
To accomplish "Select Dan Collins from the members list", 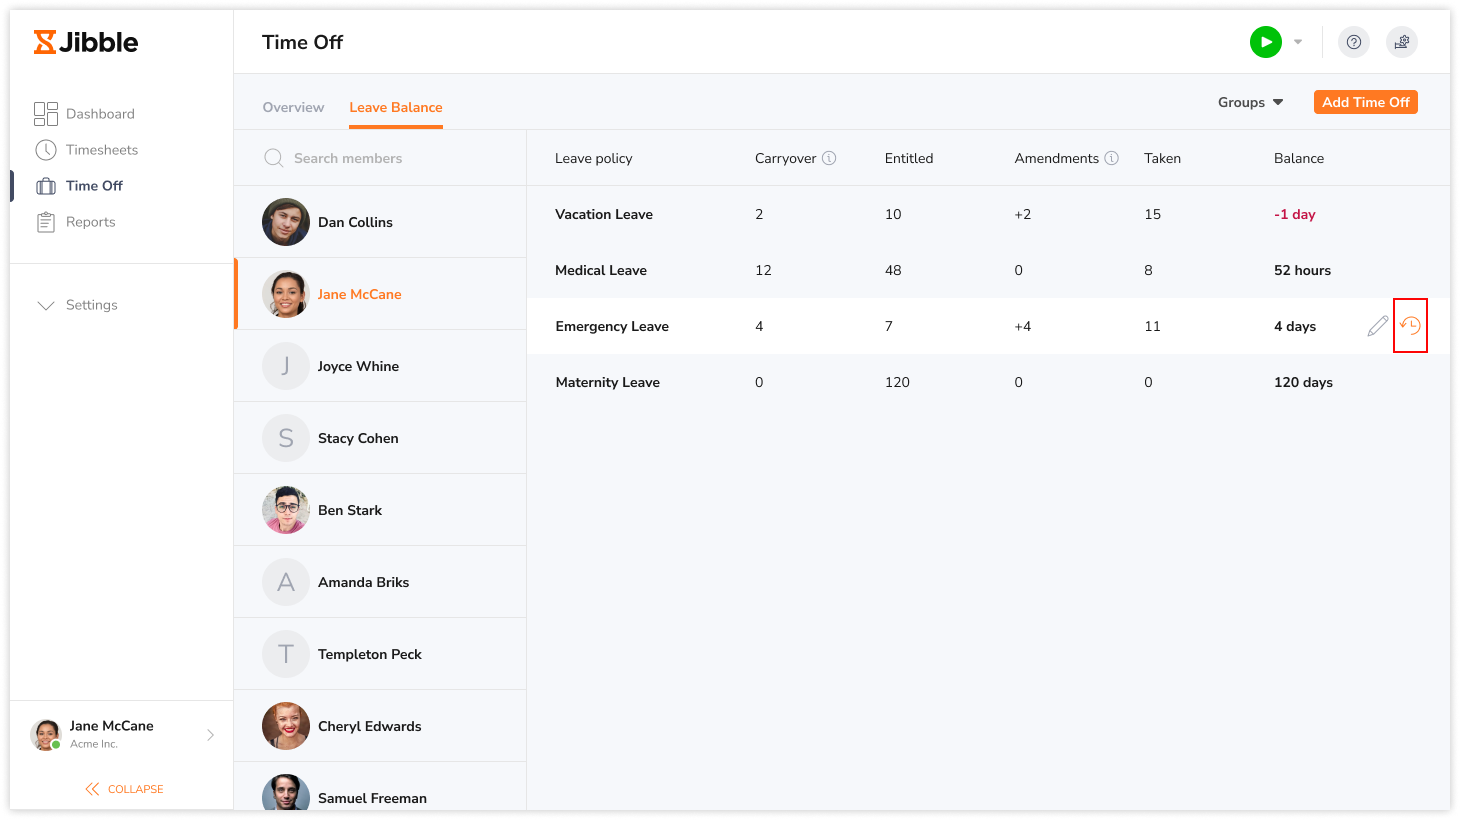I will click(x=355, y=222).
